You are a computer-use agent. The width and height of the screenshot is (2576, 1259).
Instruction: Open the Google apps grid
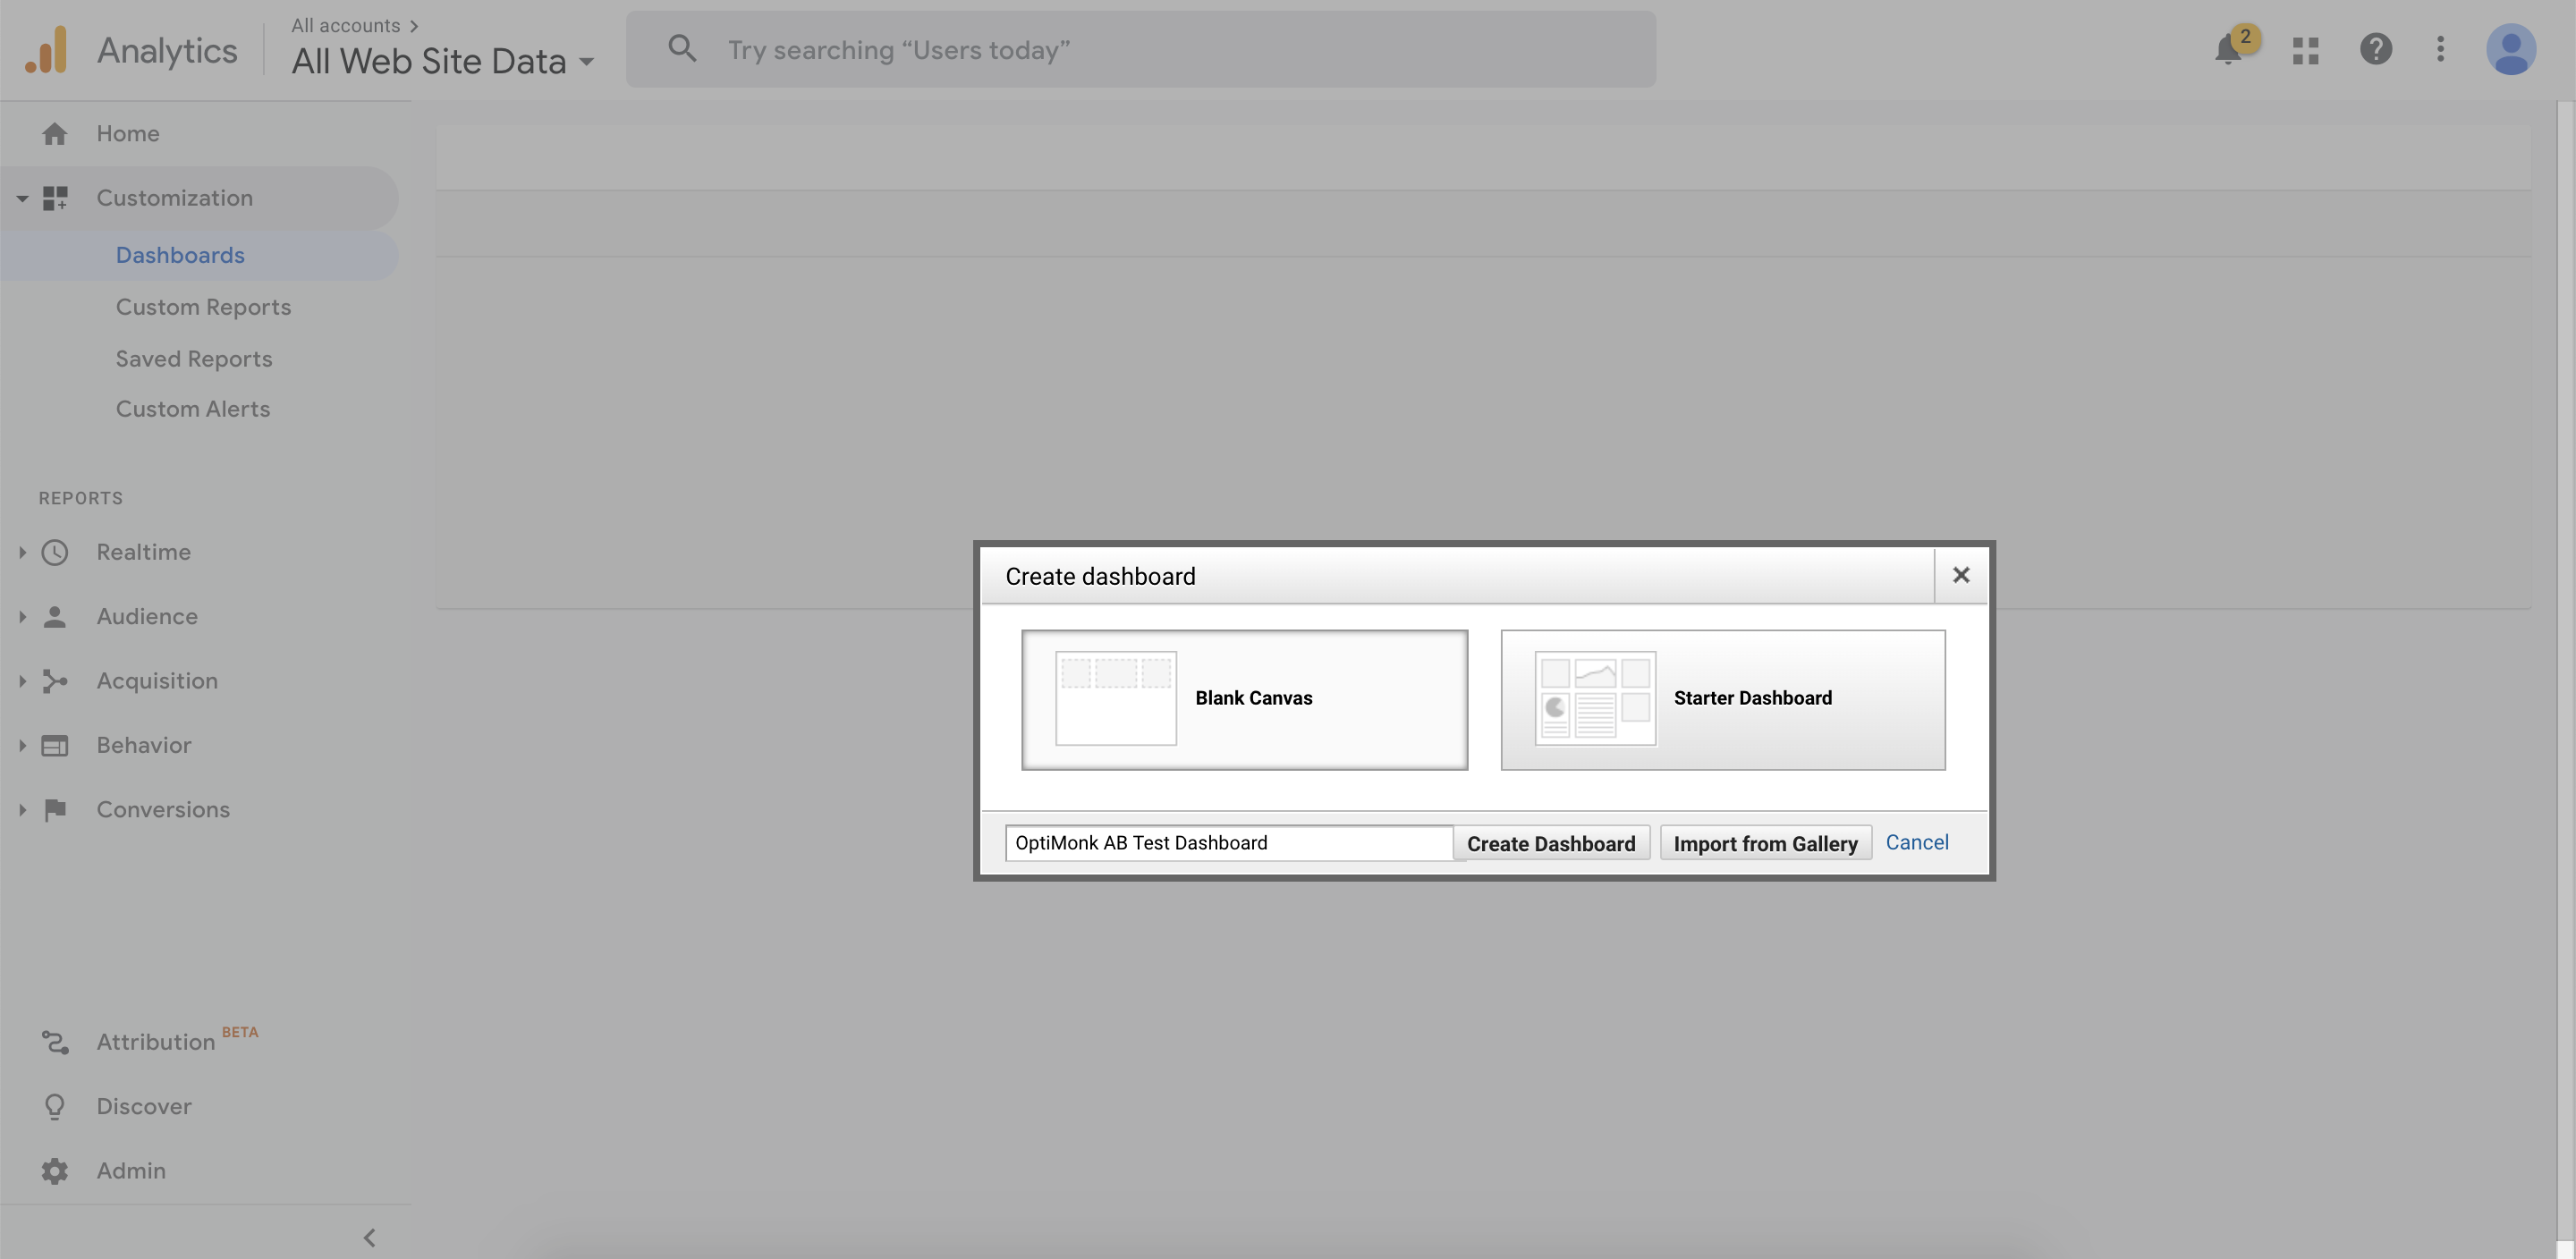coord(2305,50)
